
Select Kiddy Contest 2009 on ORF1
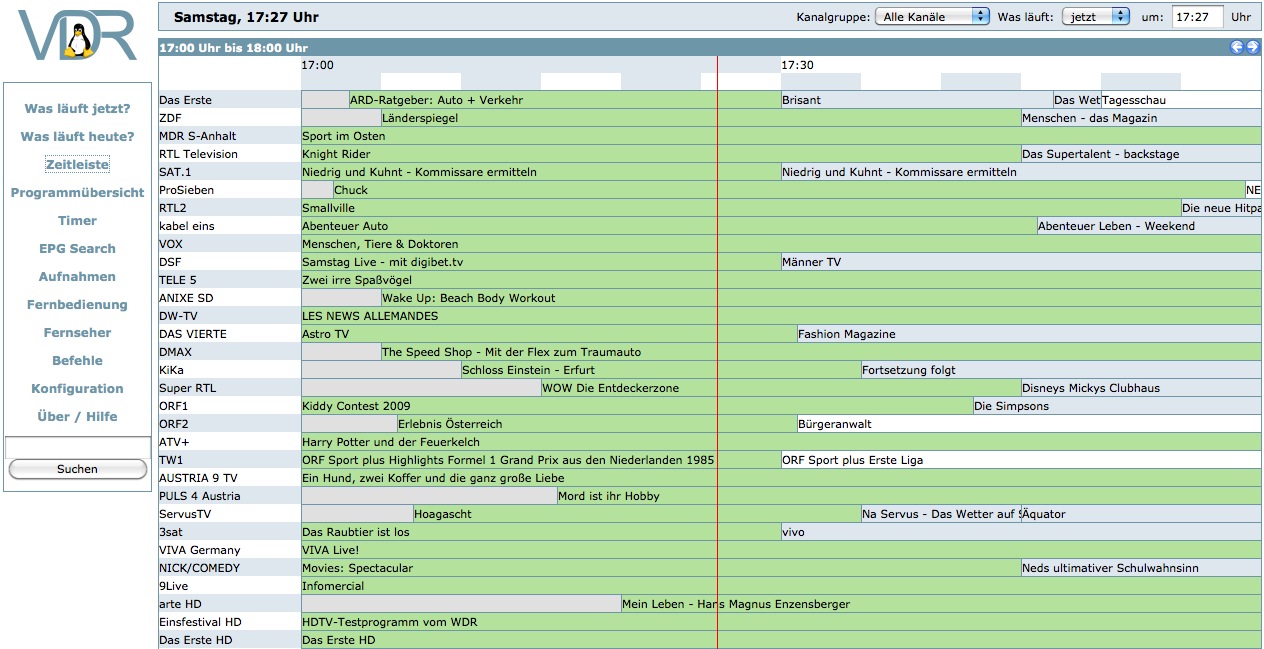(x=637, y=406)
